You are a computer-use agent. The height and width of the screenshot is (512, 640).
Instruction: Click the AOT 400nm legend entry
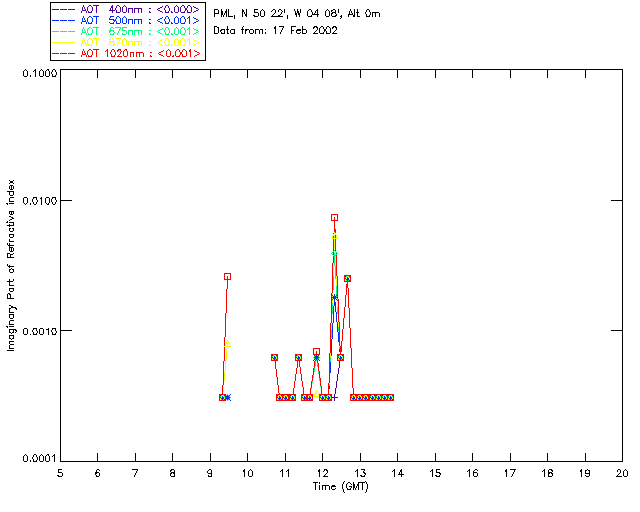coord(126,9)
